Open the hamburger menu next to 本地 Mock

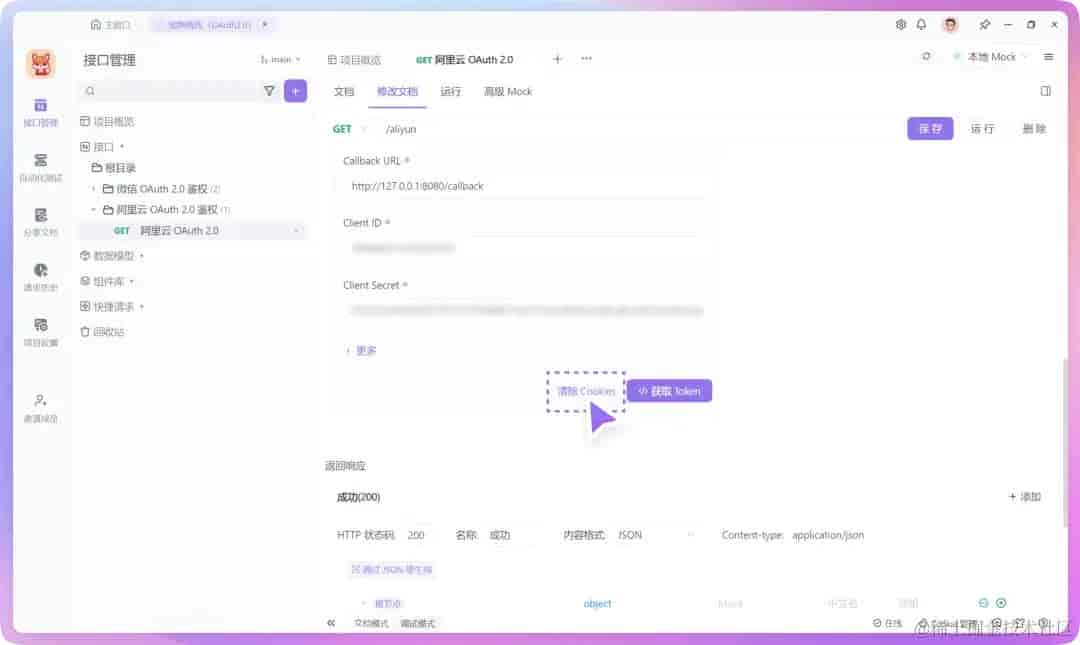(x=1048, y=57)
